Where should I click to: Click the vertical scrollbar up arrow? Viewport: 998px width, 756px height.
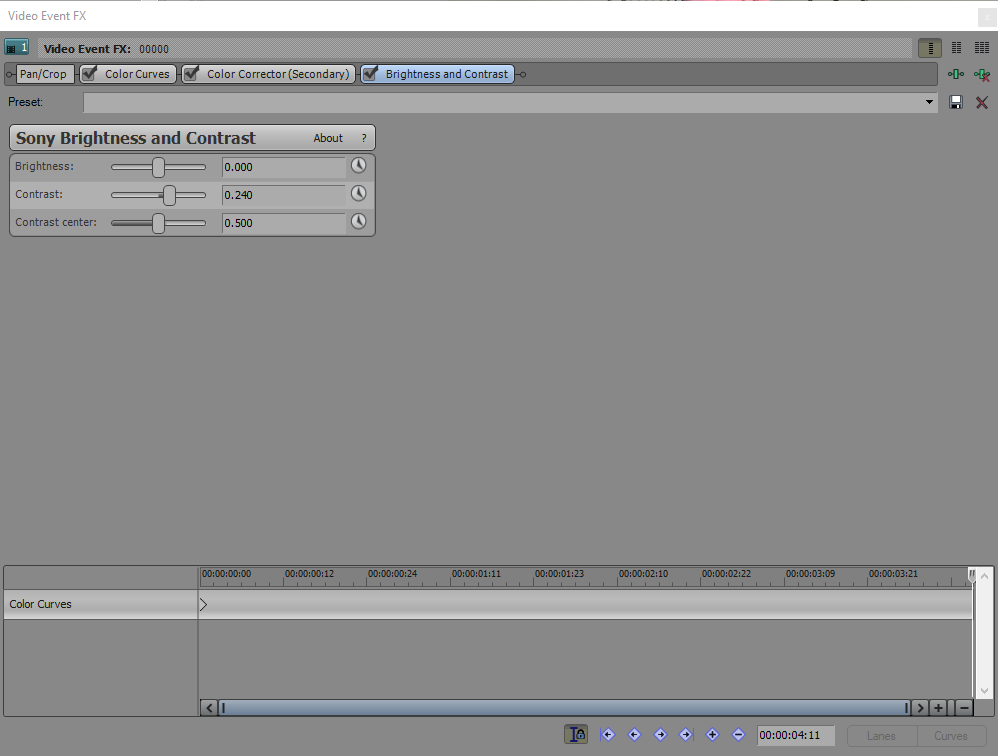click(x=984, y=576)
